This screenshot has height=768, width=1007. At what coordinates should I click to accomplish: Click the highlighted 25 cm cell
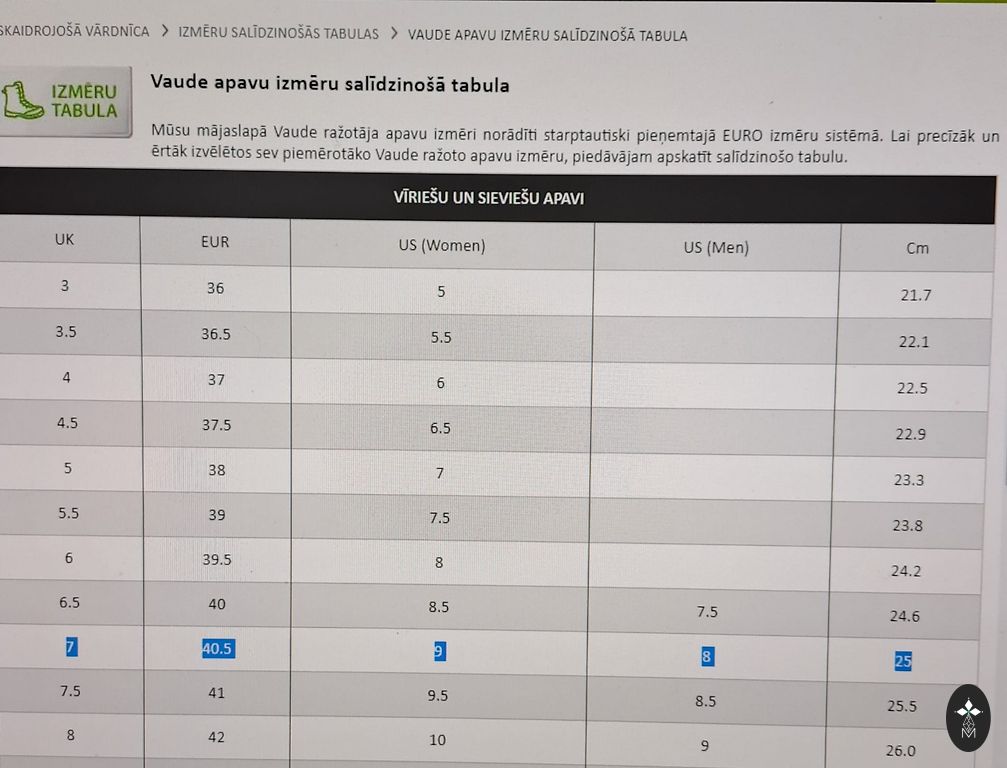click(903, 661)
